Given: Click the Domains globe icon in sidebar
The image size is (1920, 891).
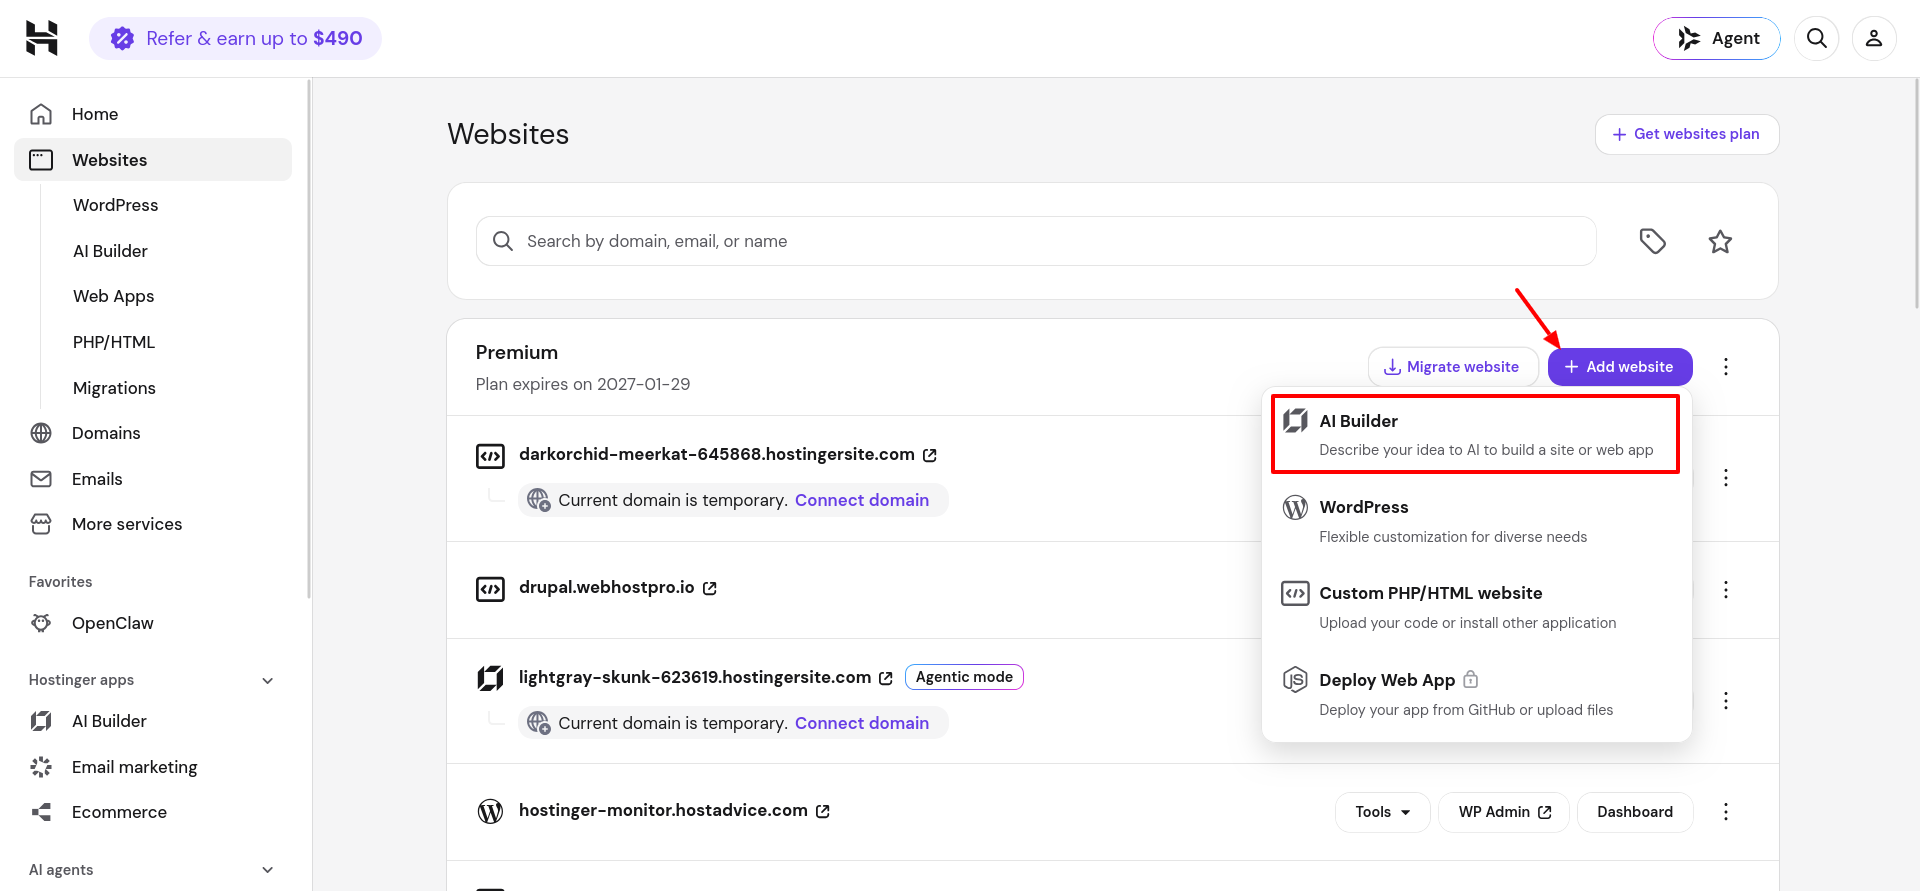Looking at the screenshot, I should pyautogui.click(x=41, y=433).
